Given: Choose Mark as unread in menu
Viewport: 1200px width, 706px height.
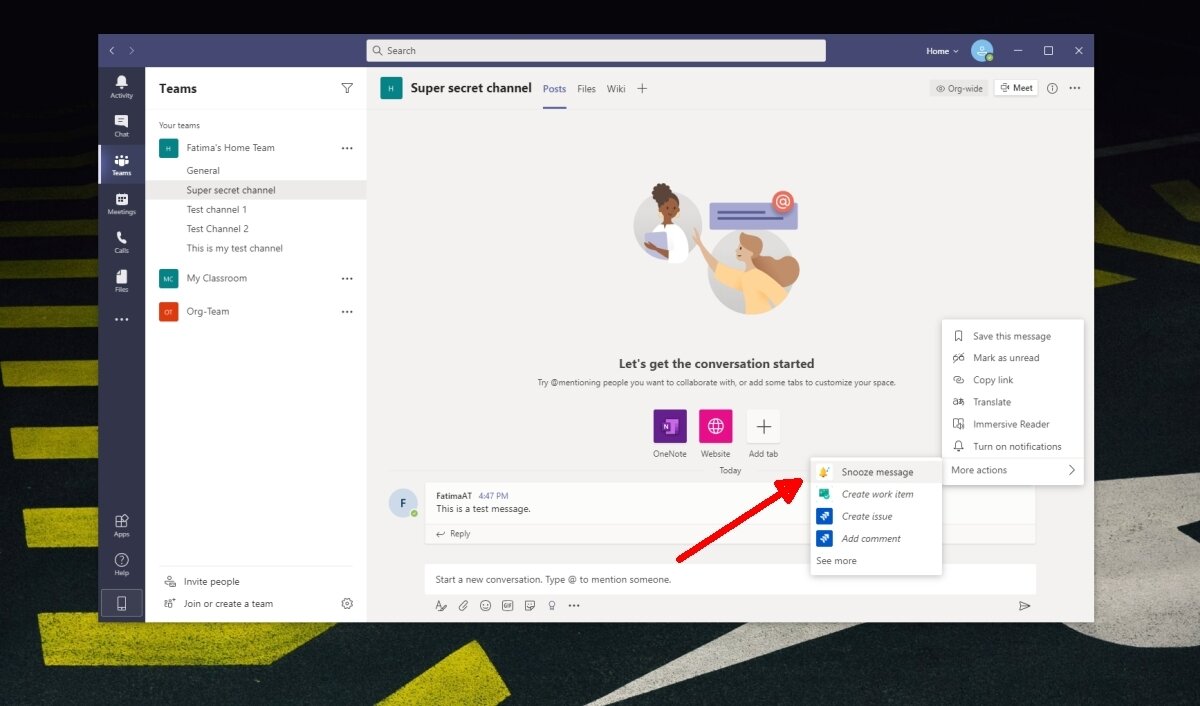Looking at the screenshot, I should (x=1005, y=358).
